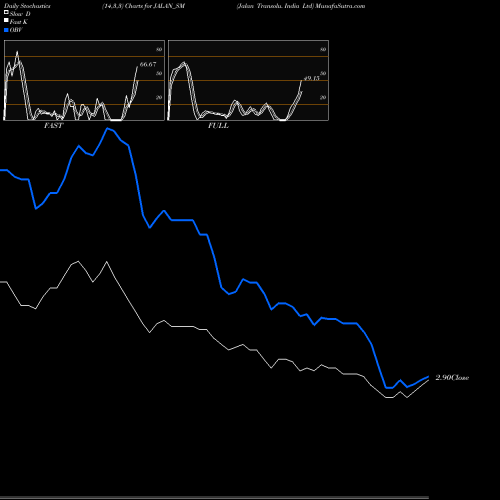Click the Slow D legend swatch
This screenshot has height=500, width=500.
pos(6,12)
